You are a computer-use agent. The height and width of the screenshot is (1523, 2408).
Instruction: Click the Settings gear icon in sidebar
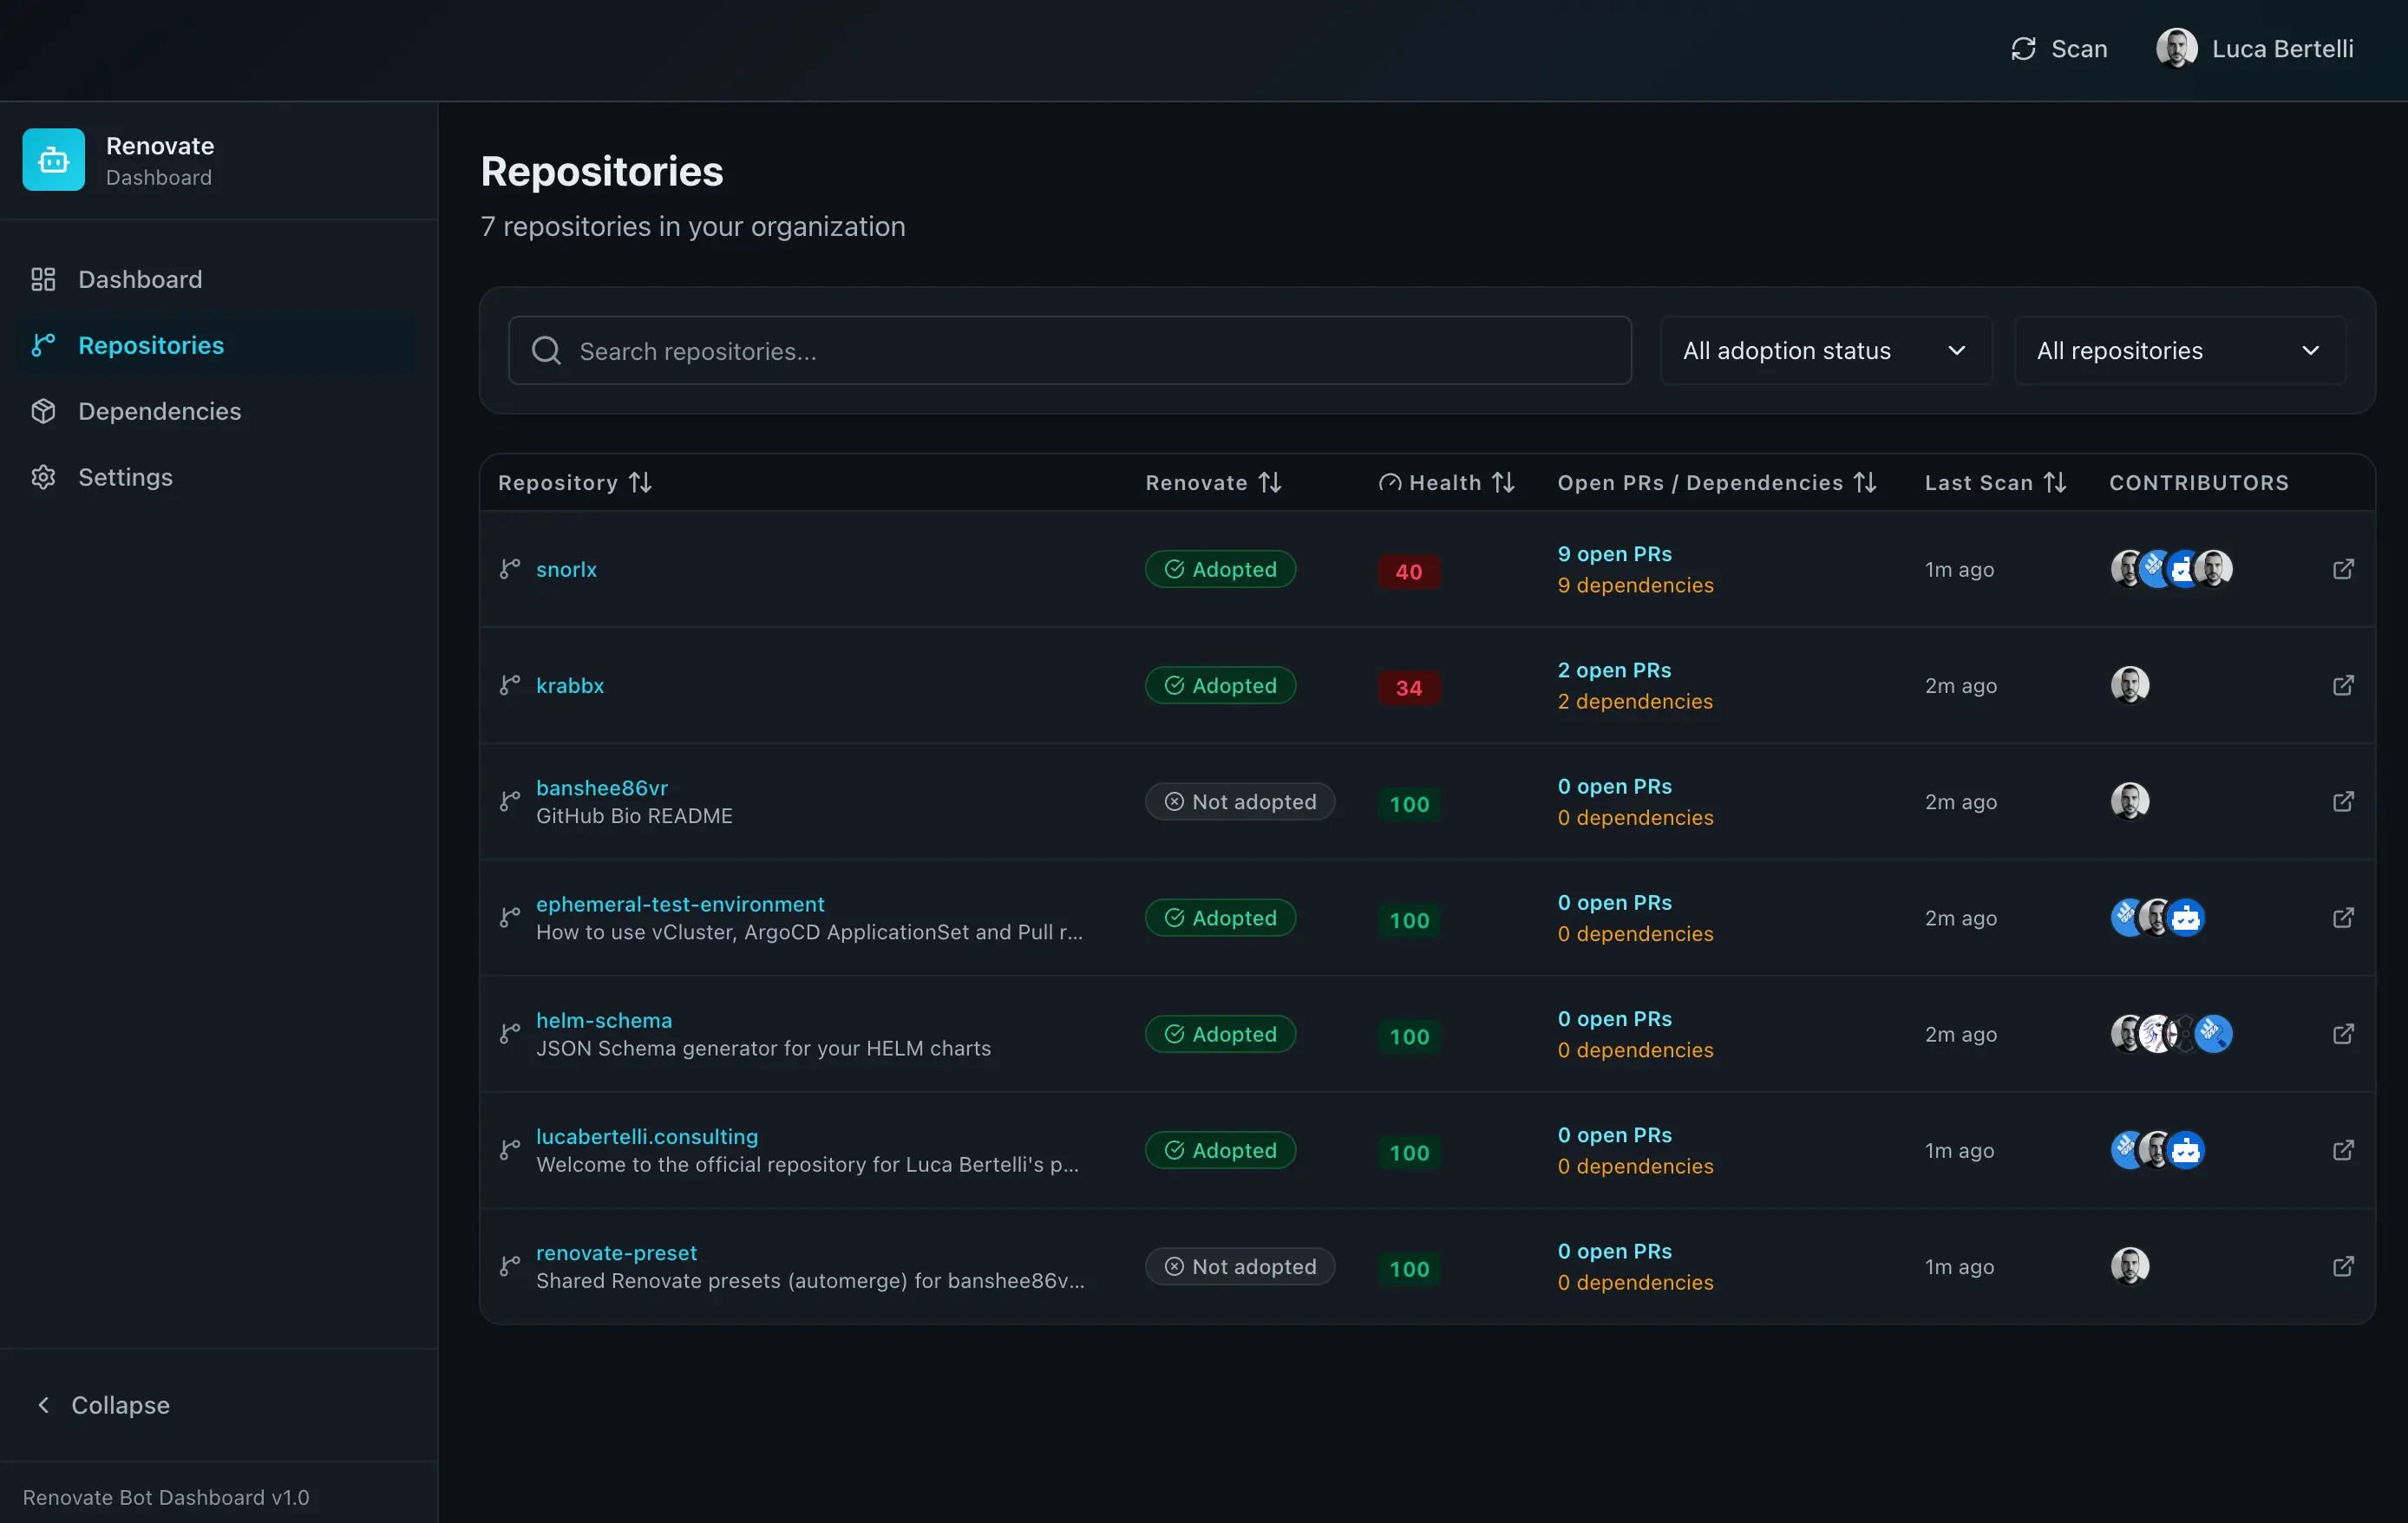pyautogui.click(x=43, y=477)
